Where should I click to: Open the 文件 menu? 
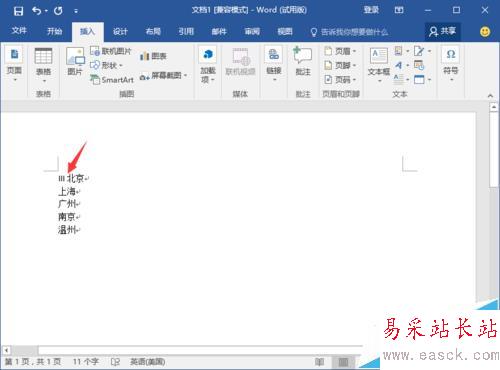19,31
